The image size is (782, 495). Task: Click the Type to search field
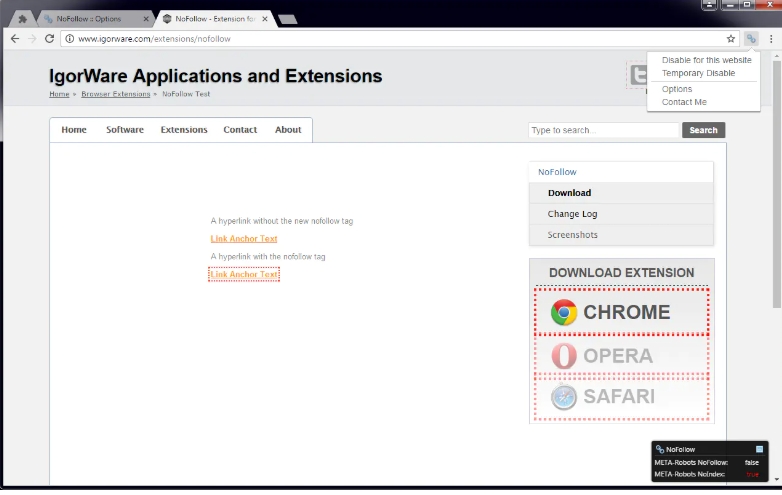pyautogui.click(x=603, y=130)
